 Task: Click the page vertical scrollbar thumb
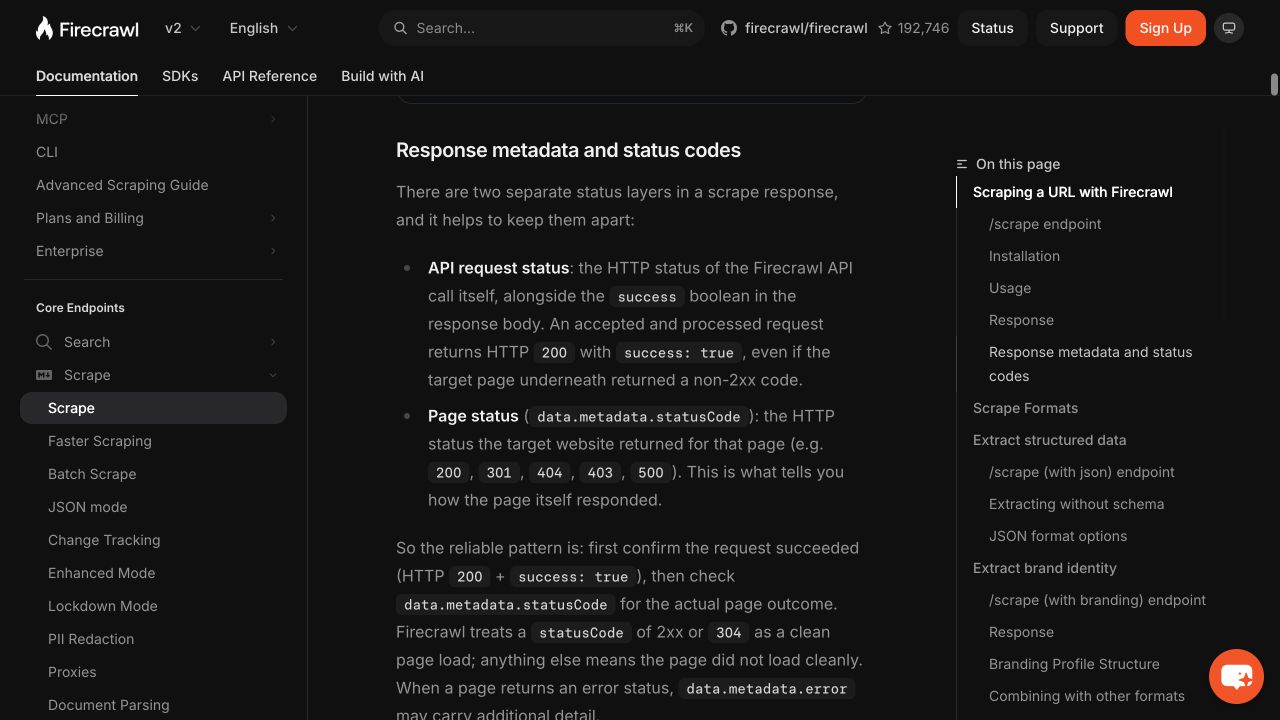tap(1274, 85)
